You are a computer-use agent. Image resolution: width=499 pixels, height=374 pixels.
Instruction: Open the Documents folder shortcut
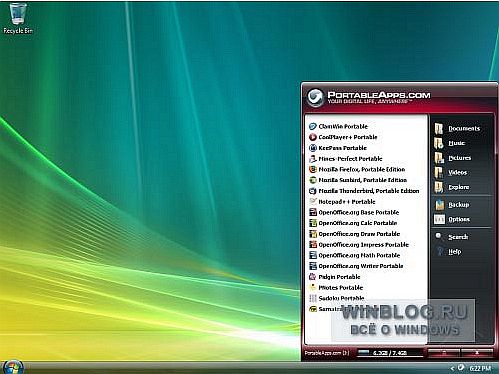(x=457, y=129)
